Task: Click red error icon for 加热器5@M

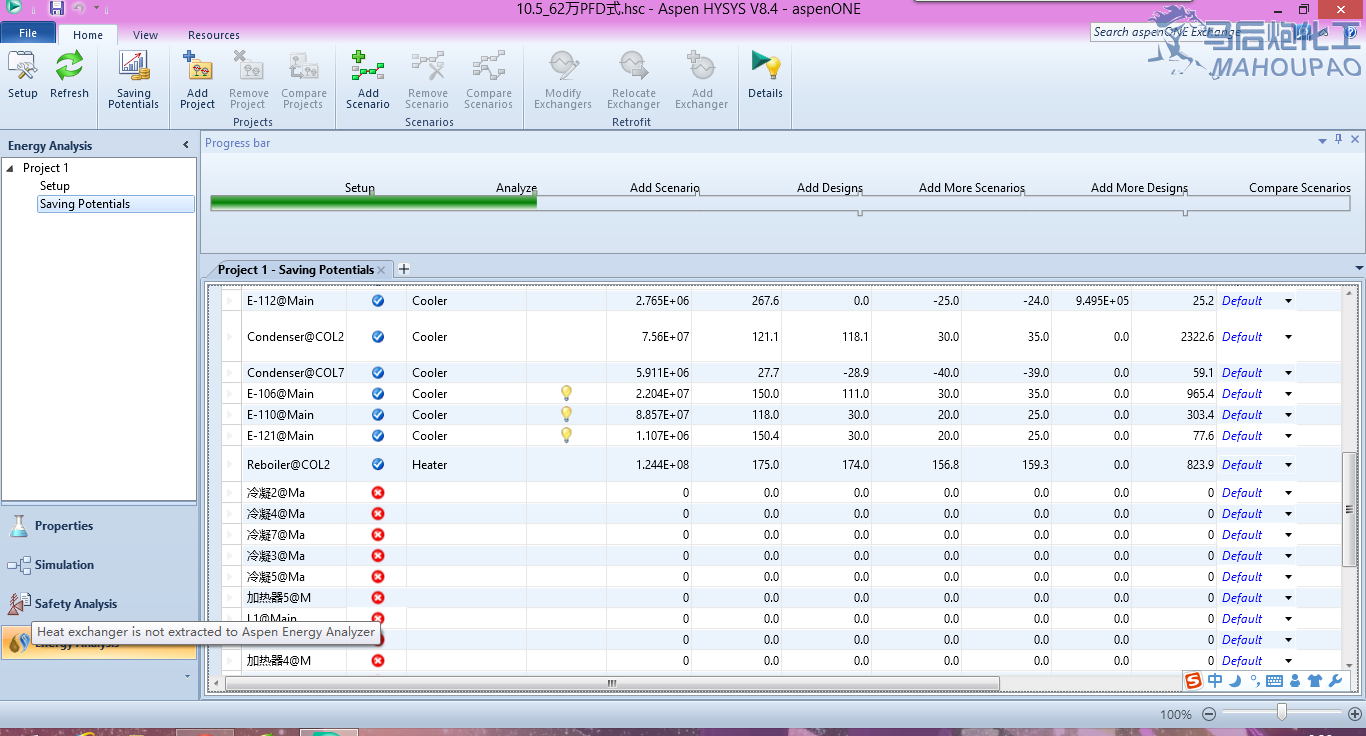Action: [x=378, y=597]
